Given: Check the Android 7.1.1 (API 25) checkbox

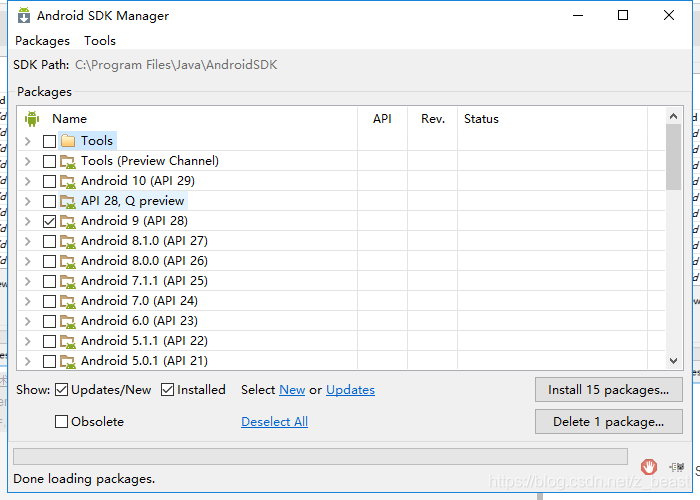Looking at the screenshot, I should coord(49,282).
